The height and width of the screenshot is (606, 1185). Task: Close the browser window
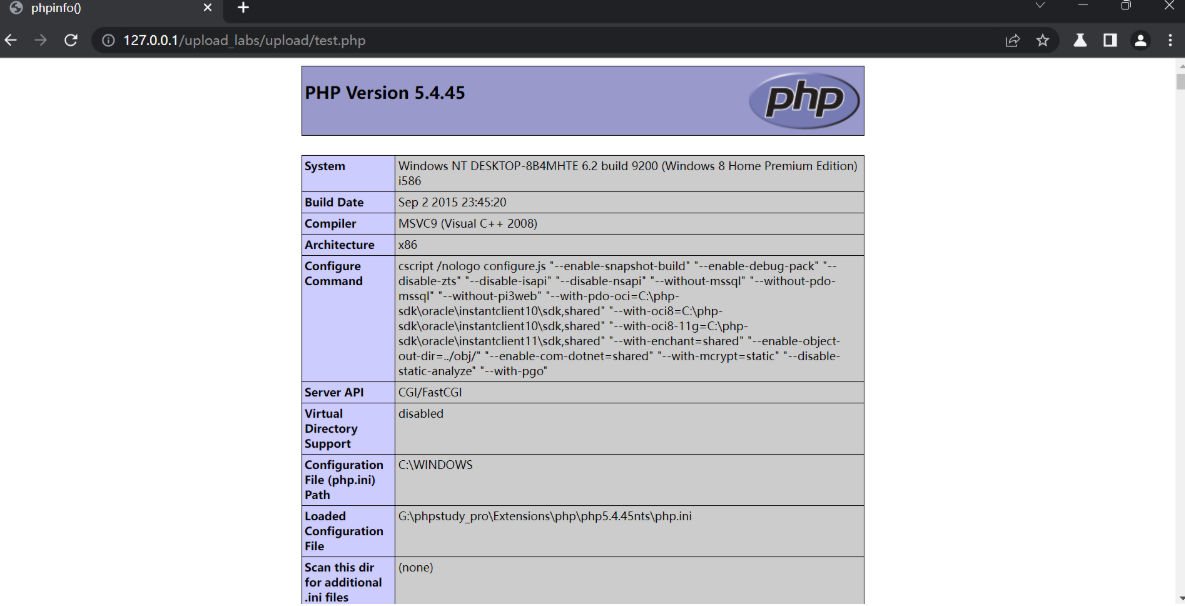pyautogui.click(x=1169, y=5)
